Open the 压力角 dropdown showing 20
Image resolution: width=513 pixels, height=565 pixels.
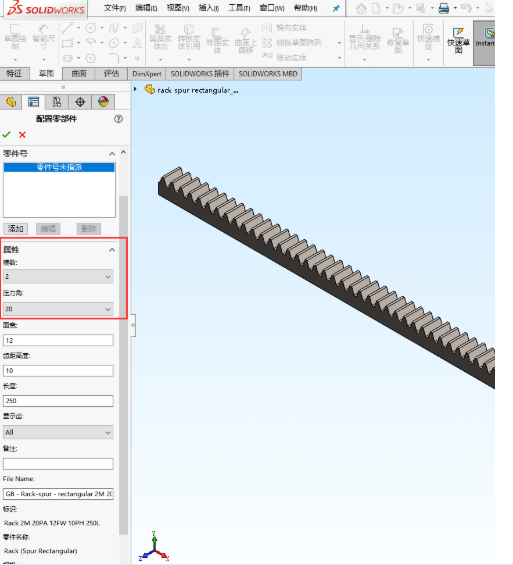click(58, 309)
